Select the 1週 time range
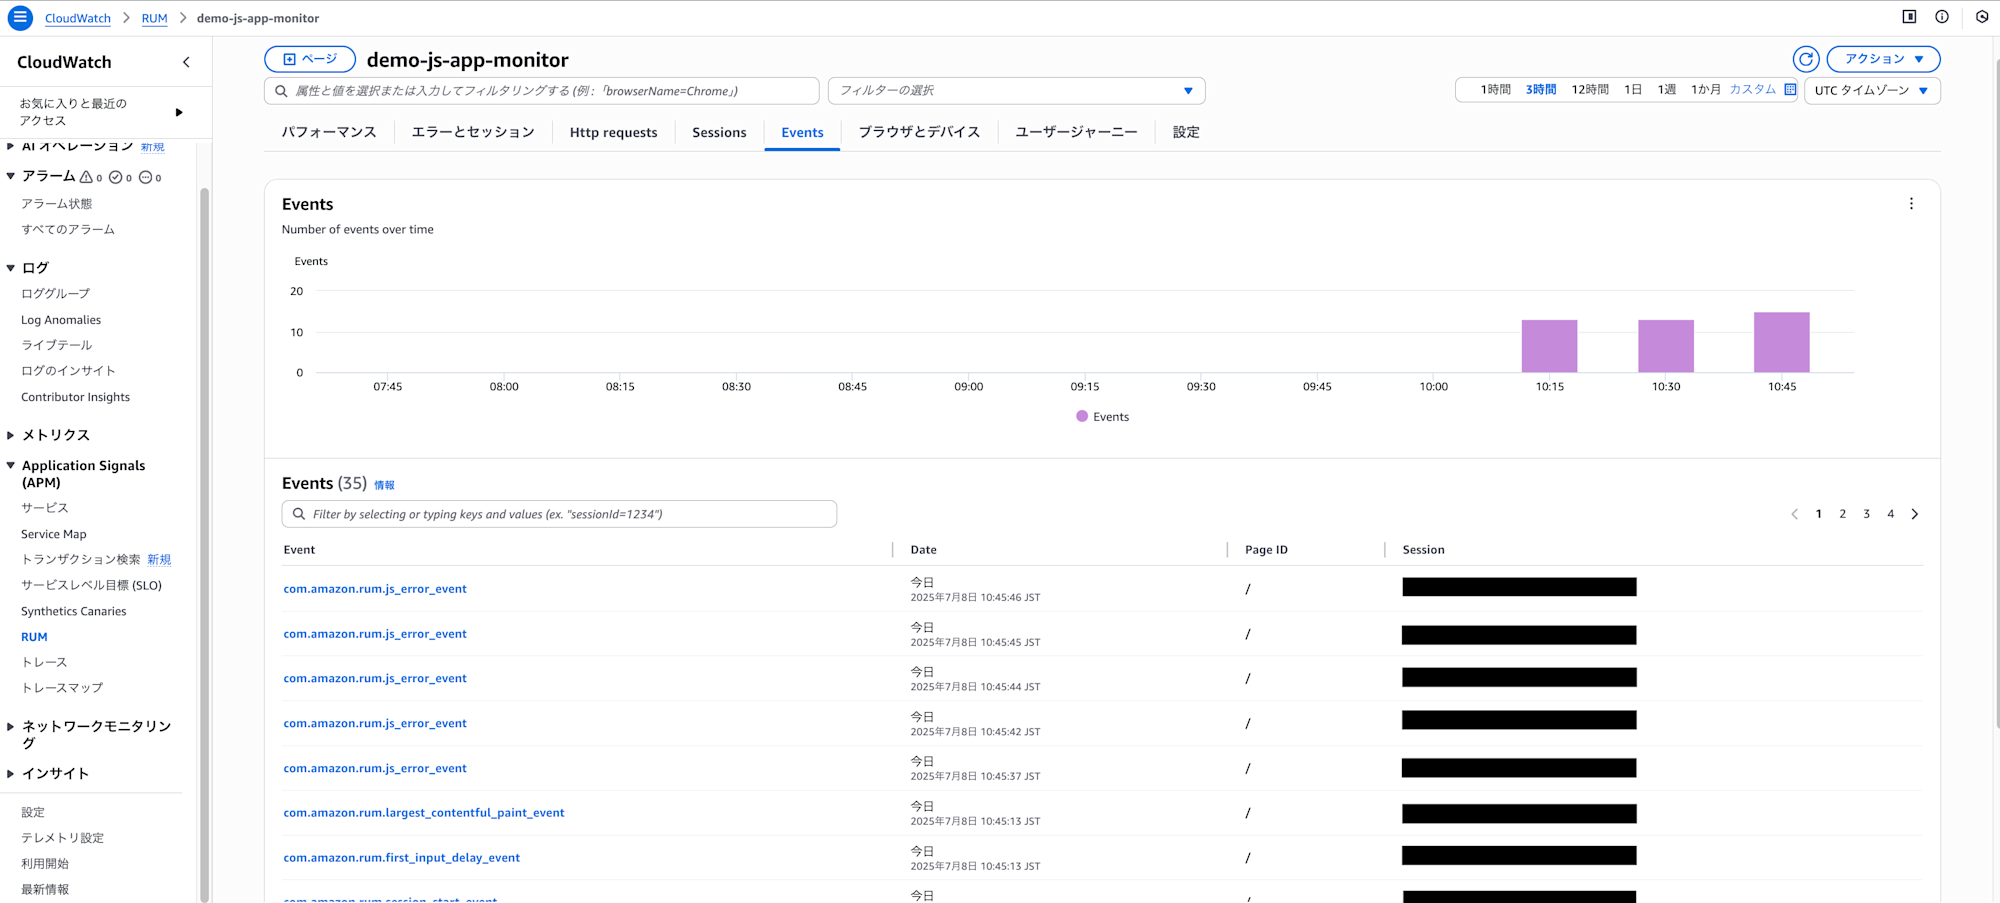2000x903 pixels. coord(1666,90)
